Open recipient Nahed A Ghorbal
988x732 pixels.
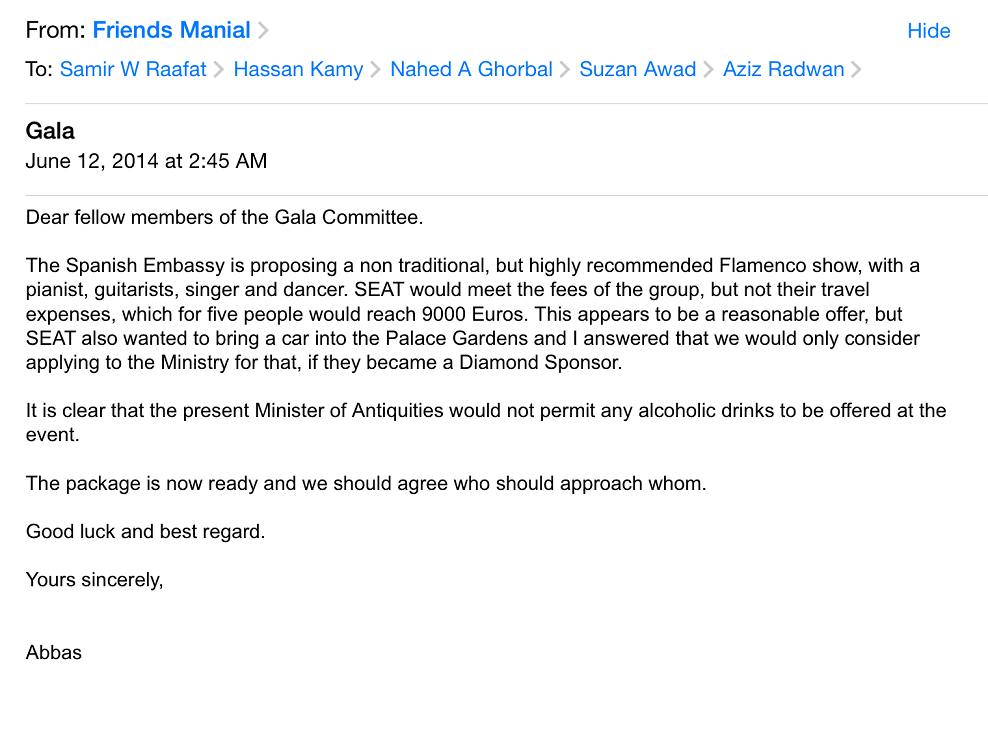(x=471, y=69)
